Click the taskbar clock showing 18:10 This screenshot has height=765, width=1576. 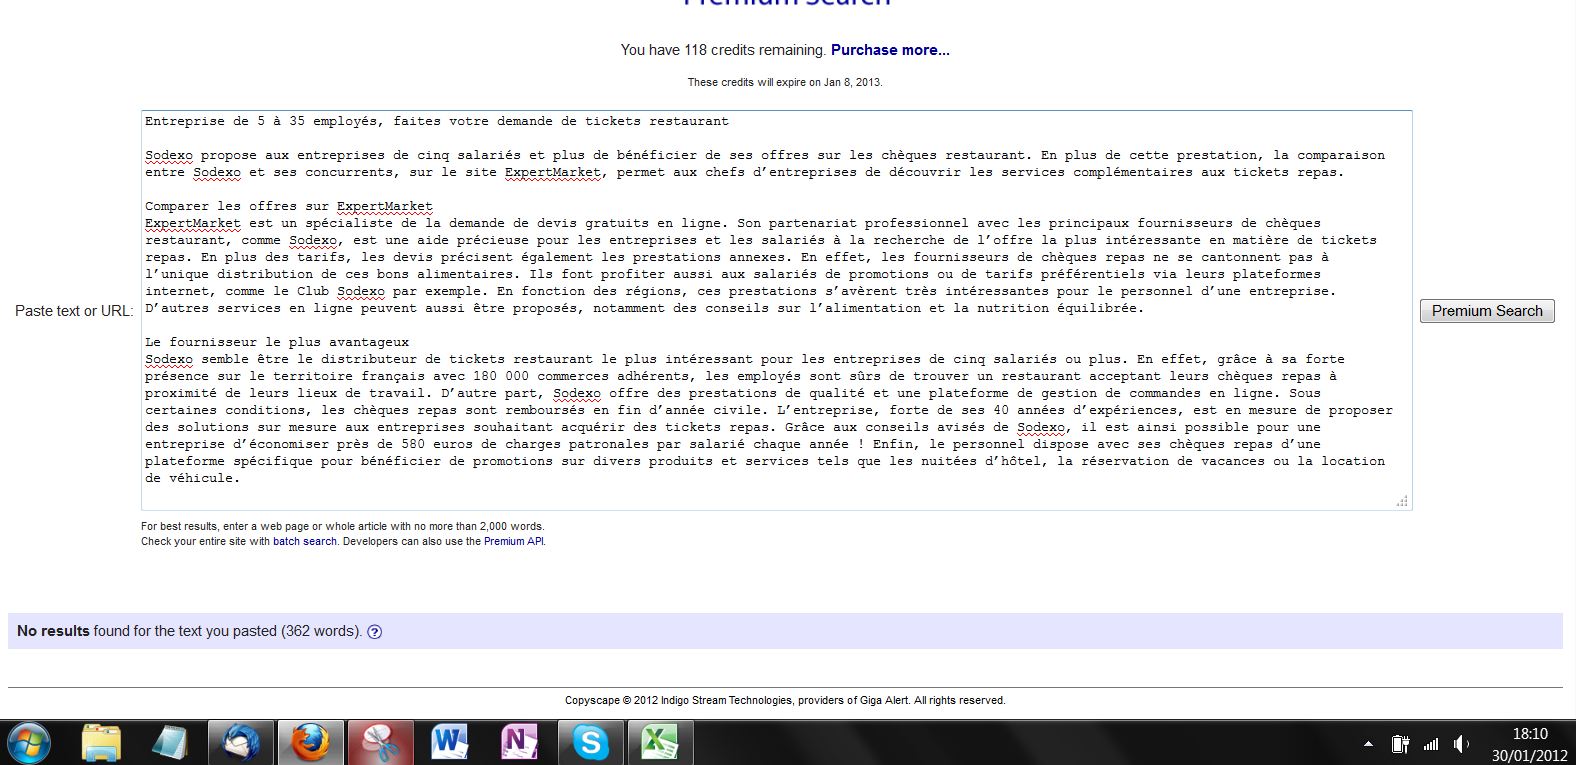pos(1529,744)
